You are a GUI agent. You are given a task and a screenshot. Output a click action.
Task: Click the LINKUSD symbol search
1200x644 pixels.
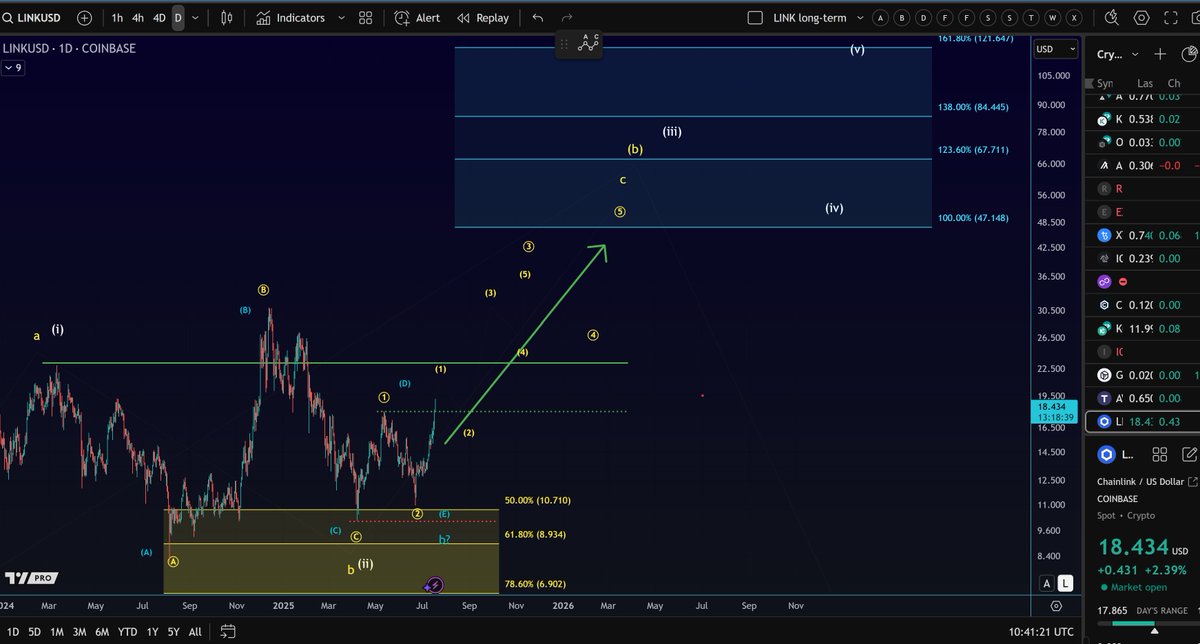pyautogui.click(x=34, y=18)
